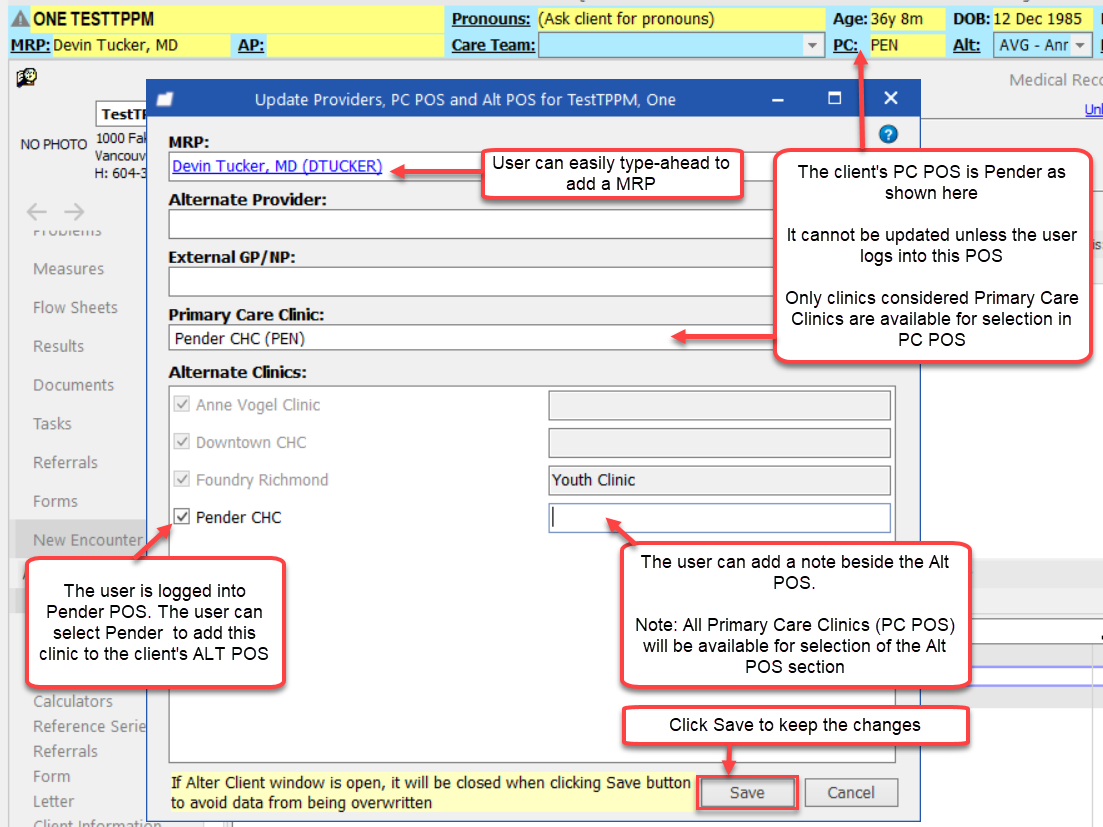Toggle the Downtown CHC checkbox
The image size is (1103, 827).
point(182,442)
